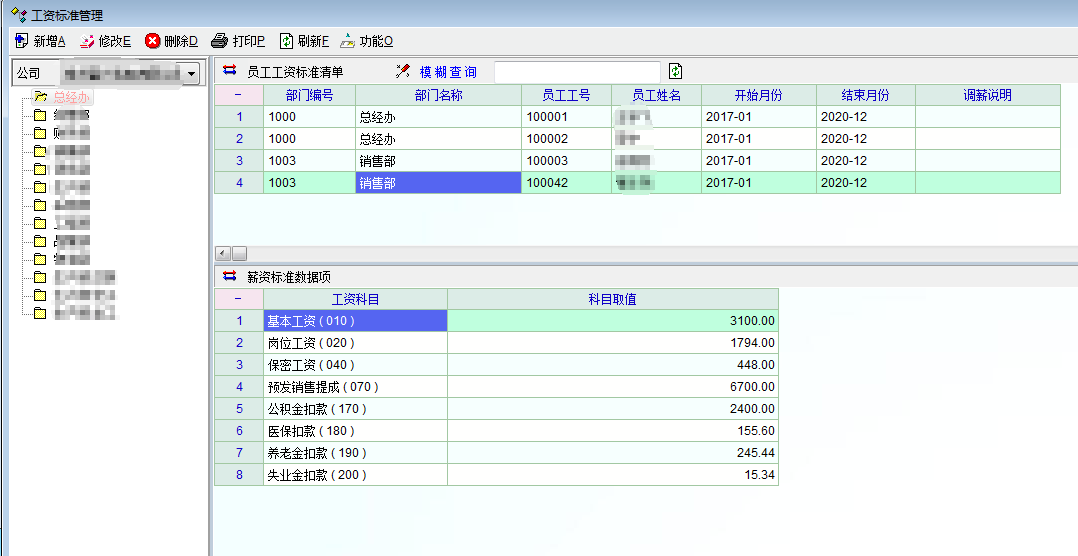1078x556 pixels.
Task: Click the 科目取值 column header
Action: 612,299
